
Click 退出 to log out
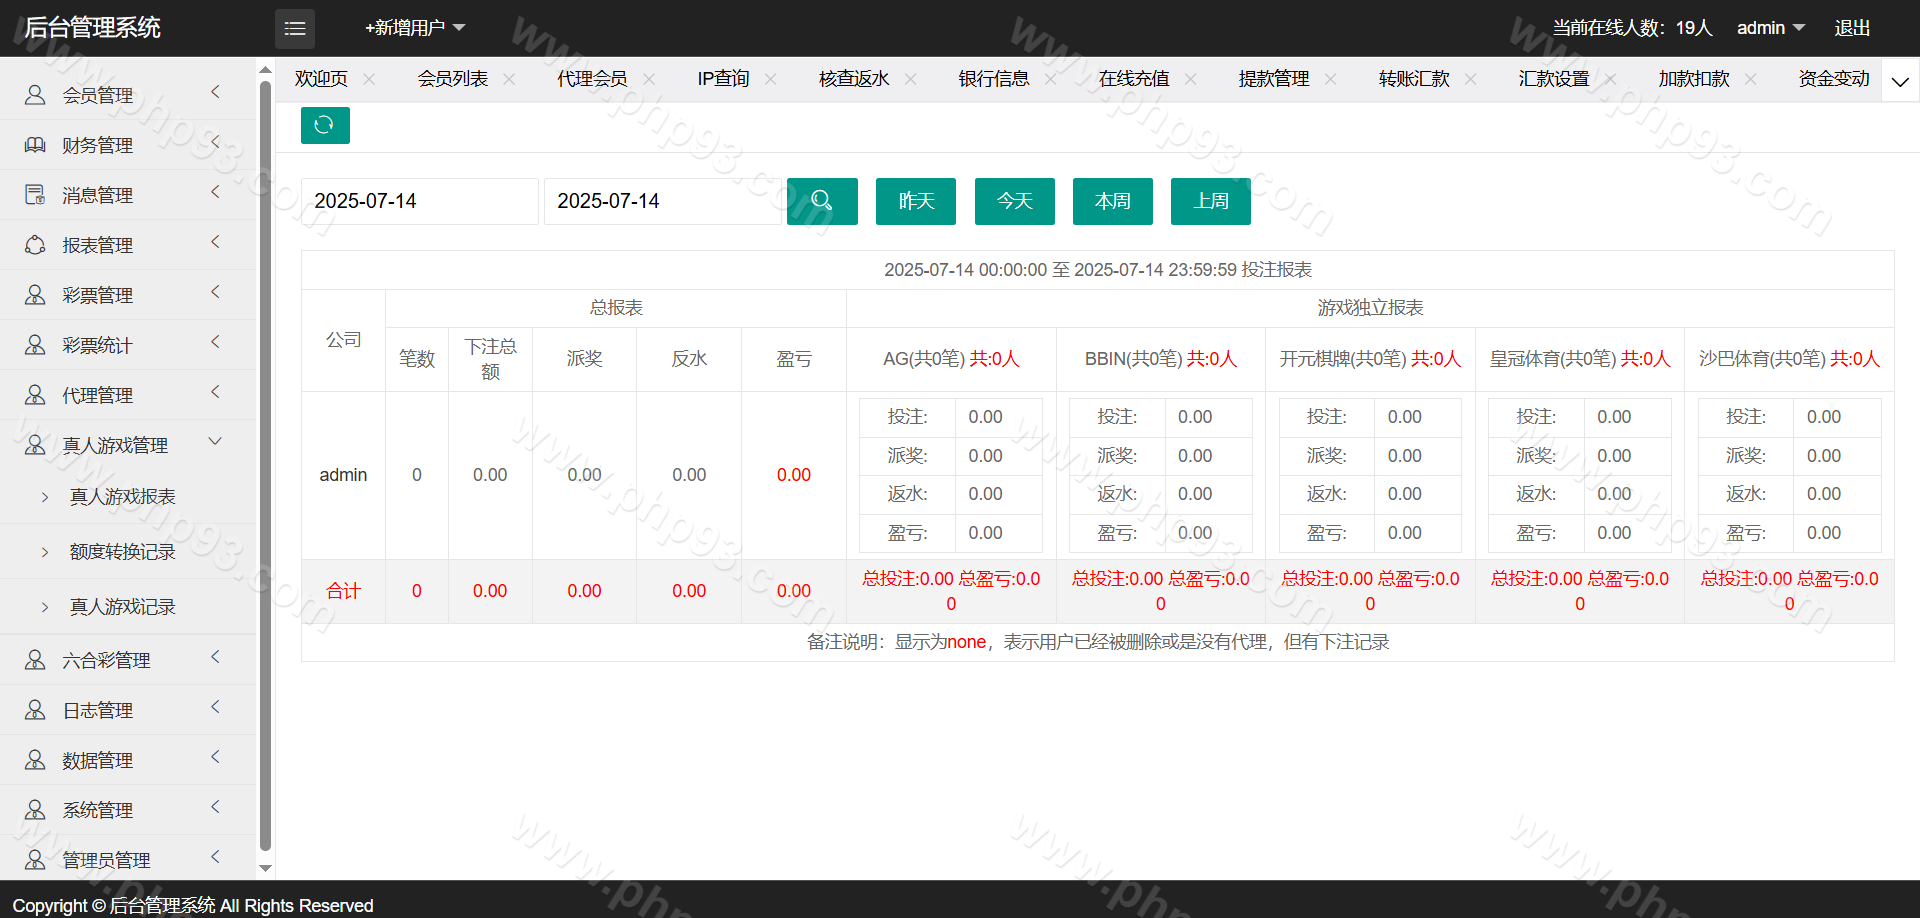tap(1852, 28)
